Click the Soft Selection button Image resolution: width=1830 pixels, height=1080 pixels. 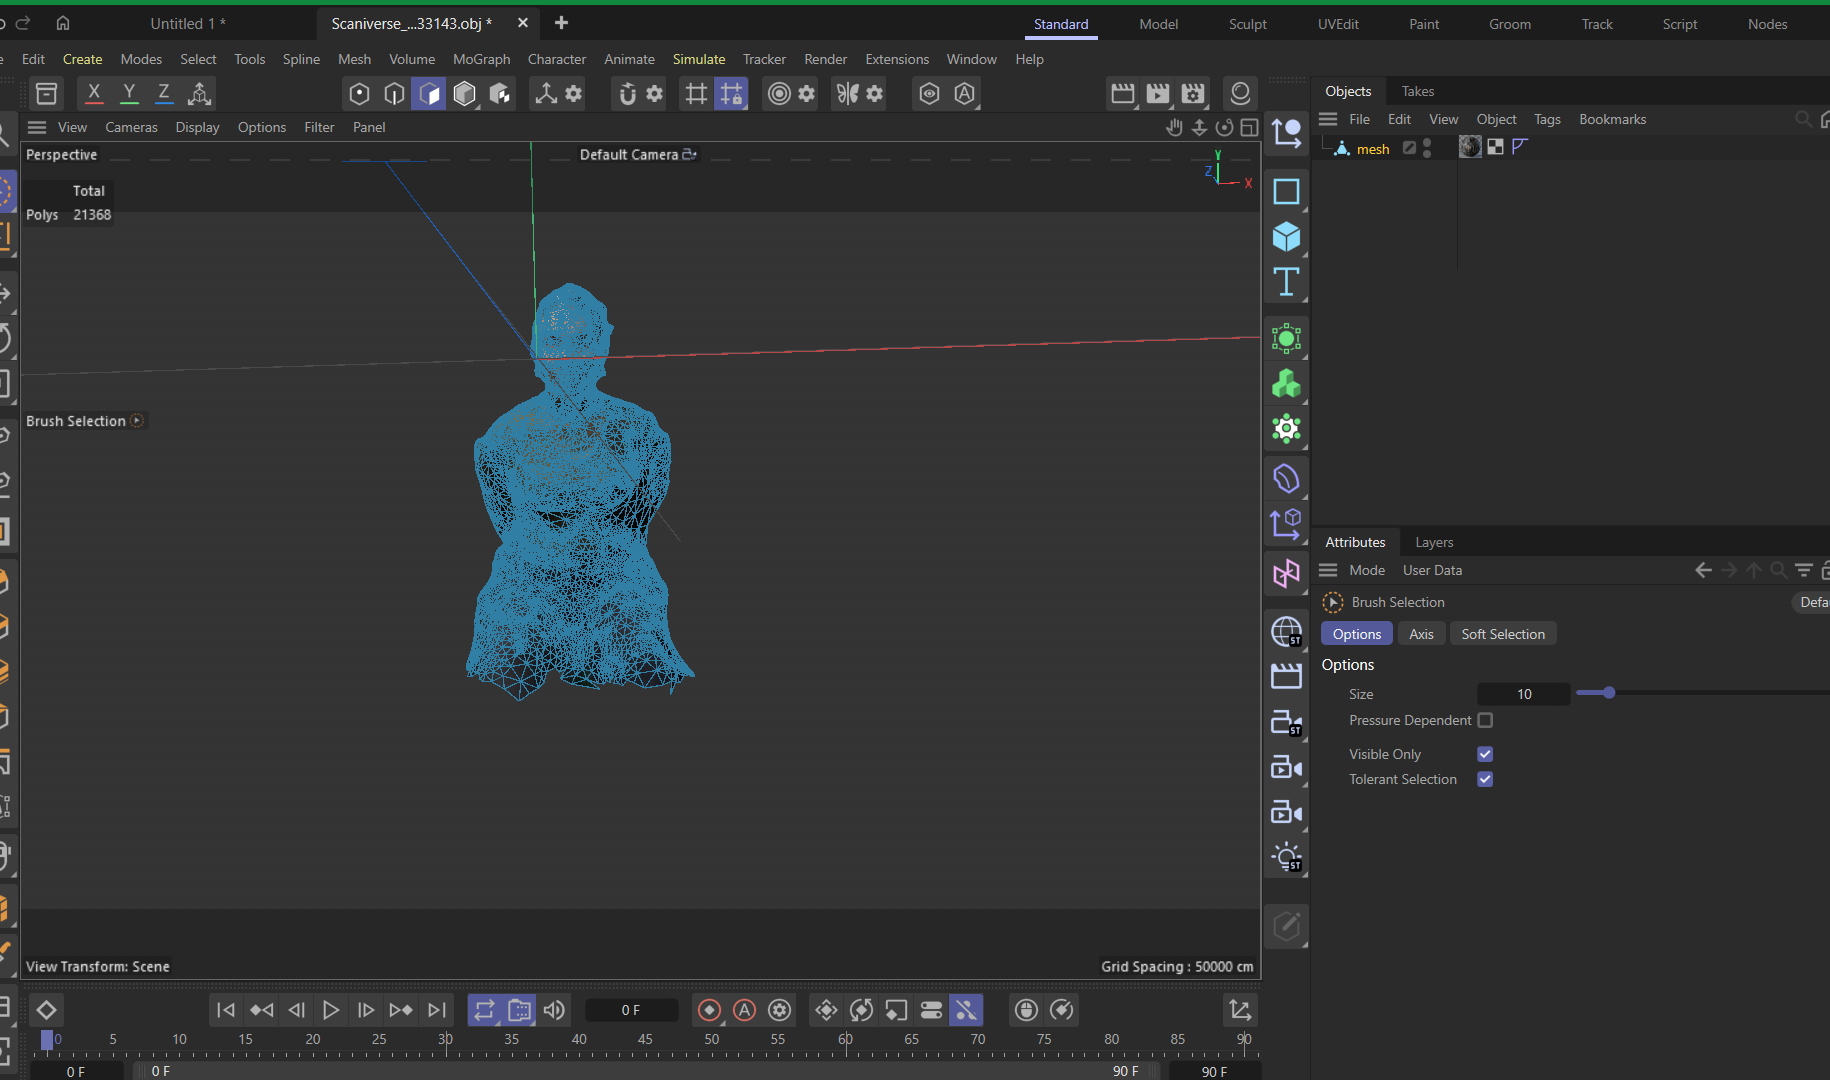click(x=1502, y=634)
